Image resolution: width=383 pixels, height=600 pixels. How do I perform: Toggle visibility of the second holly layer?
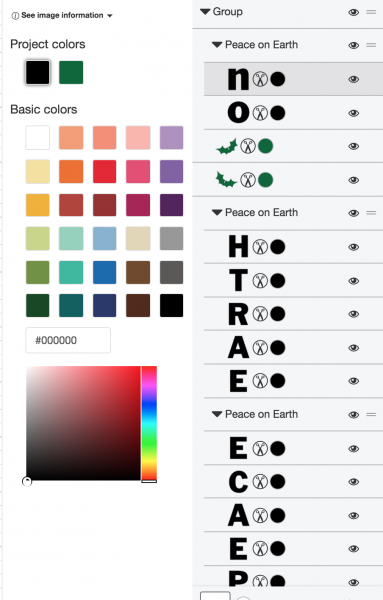[x=354, y=180]
